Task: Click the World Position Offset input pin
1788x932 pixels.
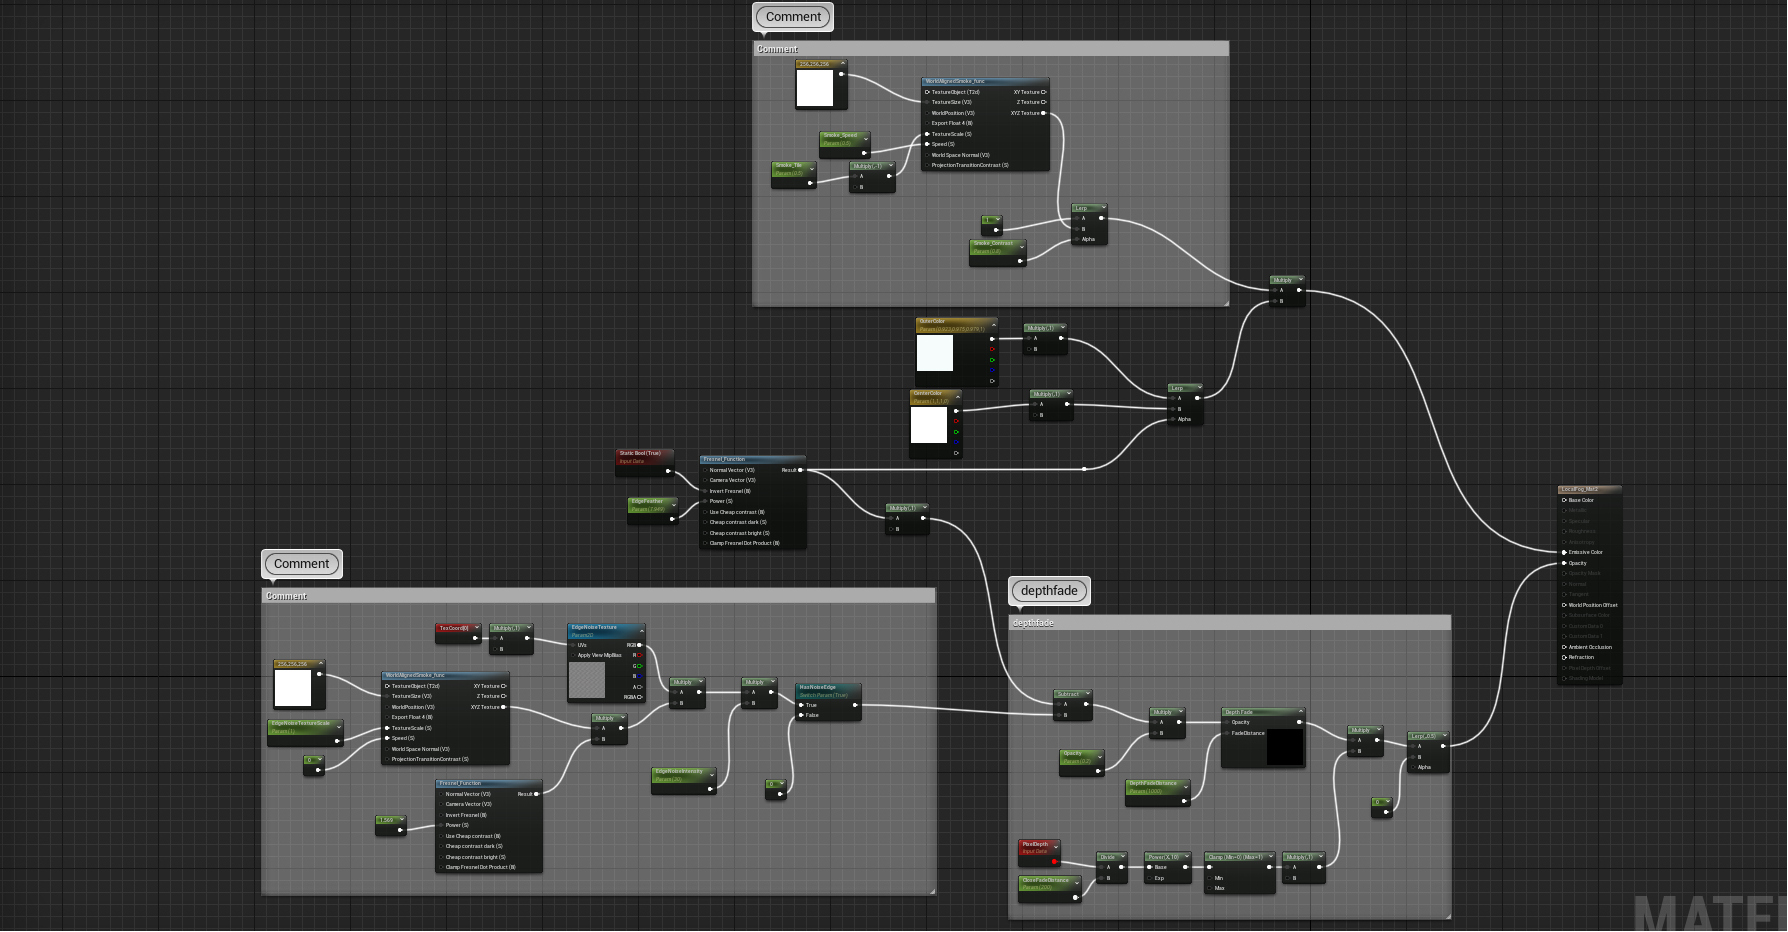Action: tap(1564, 605)
